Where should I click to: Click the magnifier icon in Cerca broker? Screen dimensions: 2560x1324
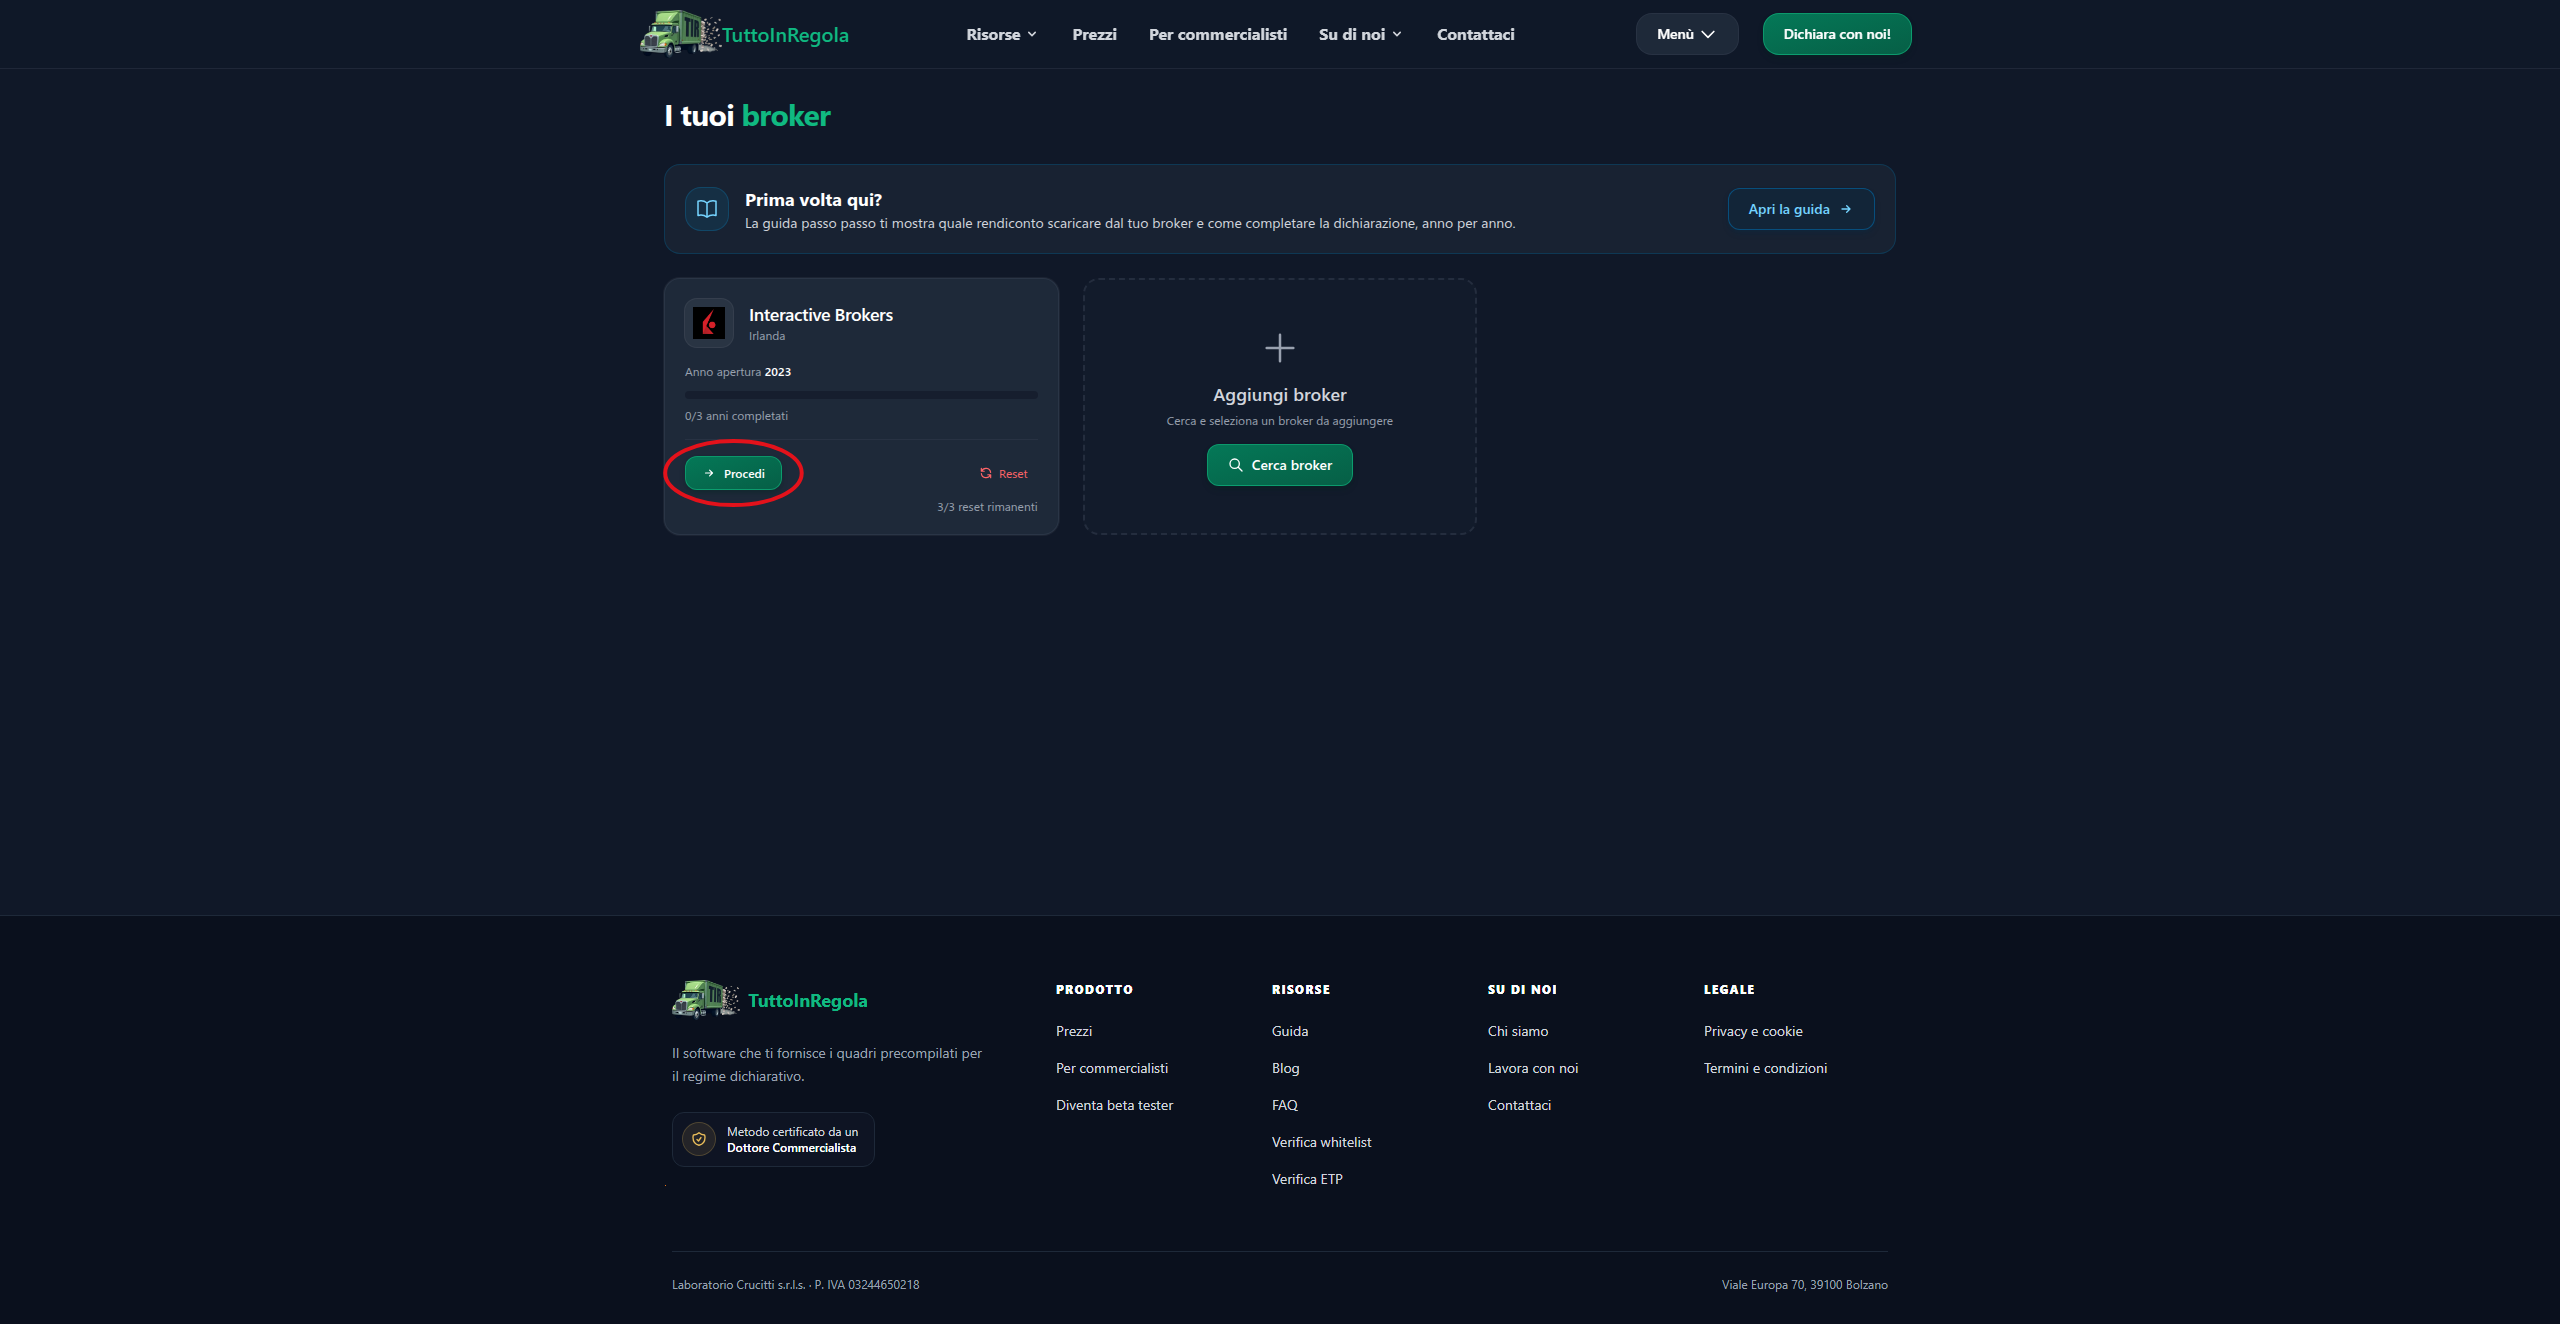tap(1236, 465)
